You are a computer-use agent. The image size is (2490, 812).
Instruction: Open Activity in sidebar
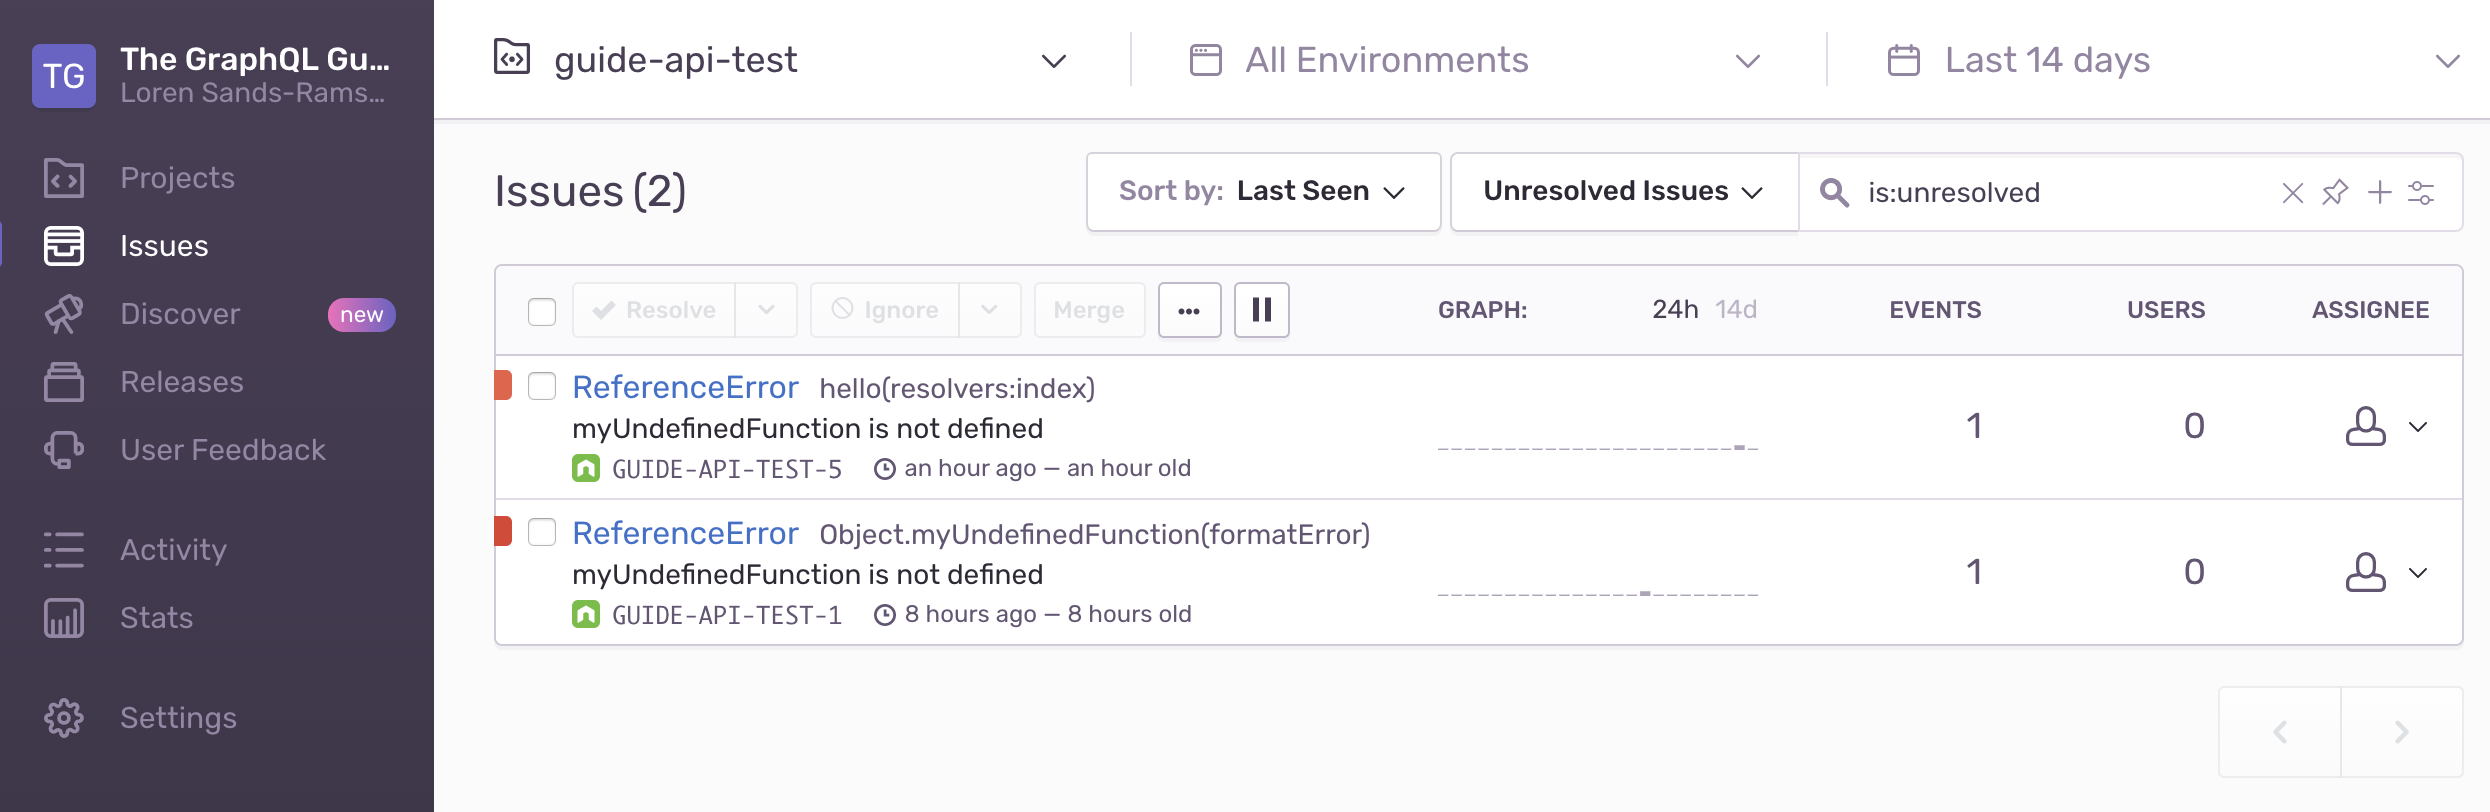[174, 550]
